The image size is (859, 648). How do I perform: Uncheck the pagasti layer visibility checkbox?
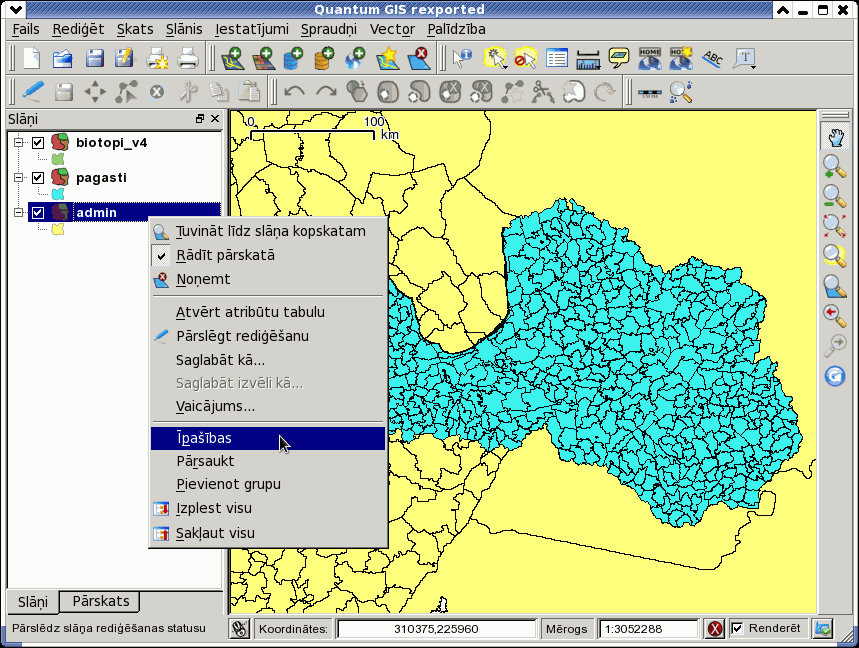38,177
